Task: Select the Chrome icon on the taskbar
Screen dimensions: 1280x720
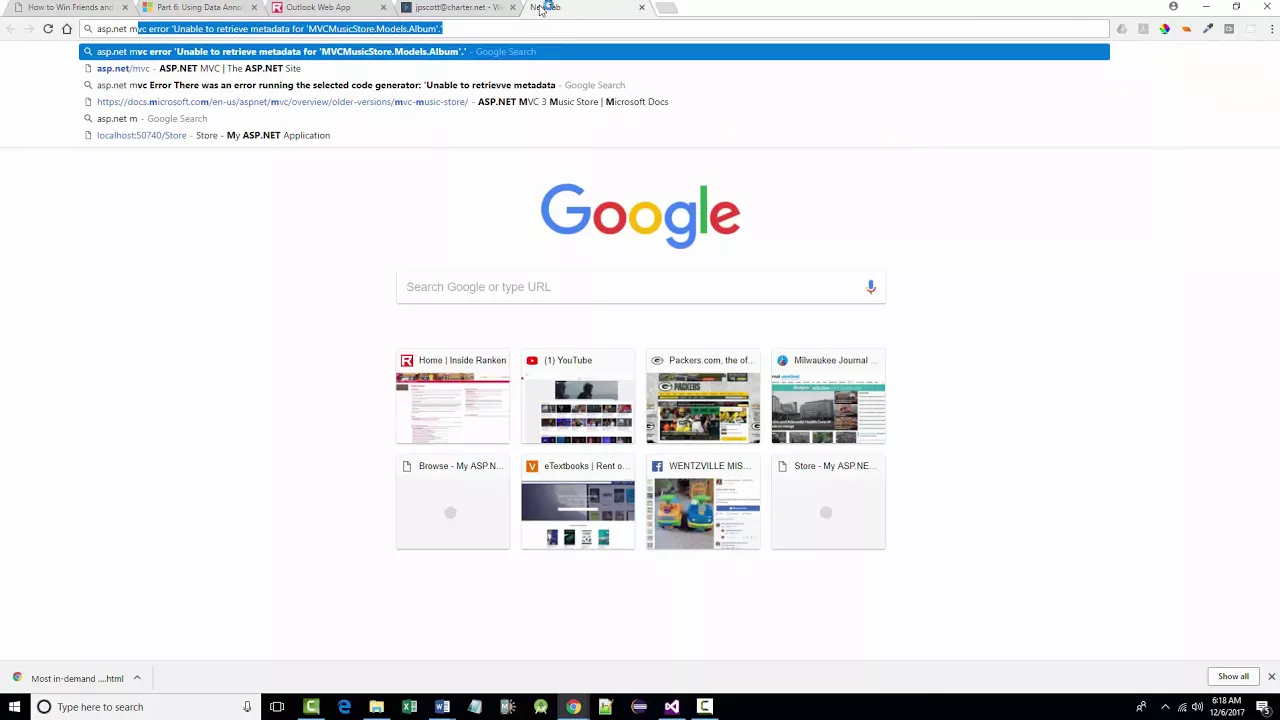Action: [x=573, y=707]
